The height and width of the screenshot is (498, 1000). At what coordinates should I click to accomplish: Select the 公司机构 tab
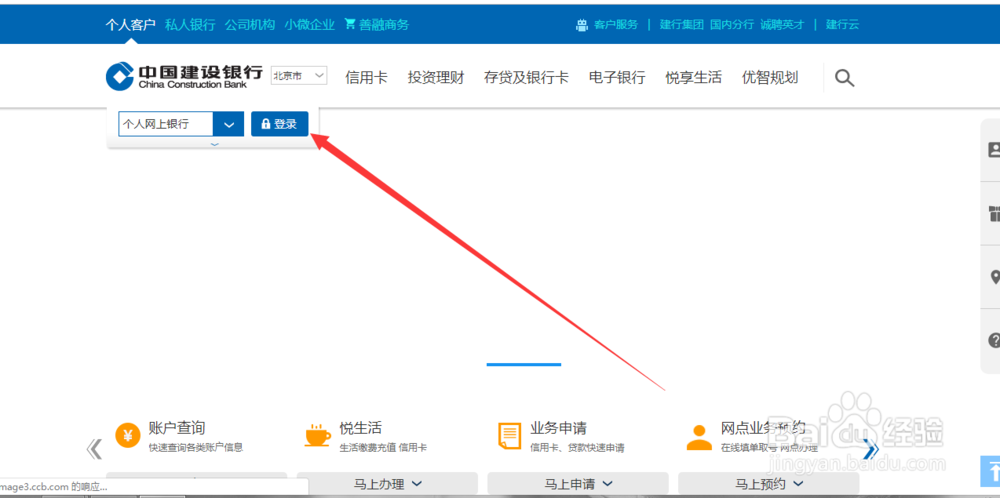[250, 25]
